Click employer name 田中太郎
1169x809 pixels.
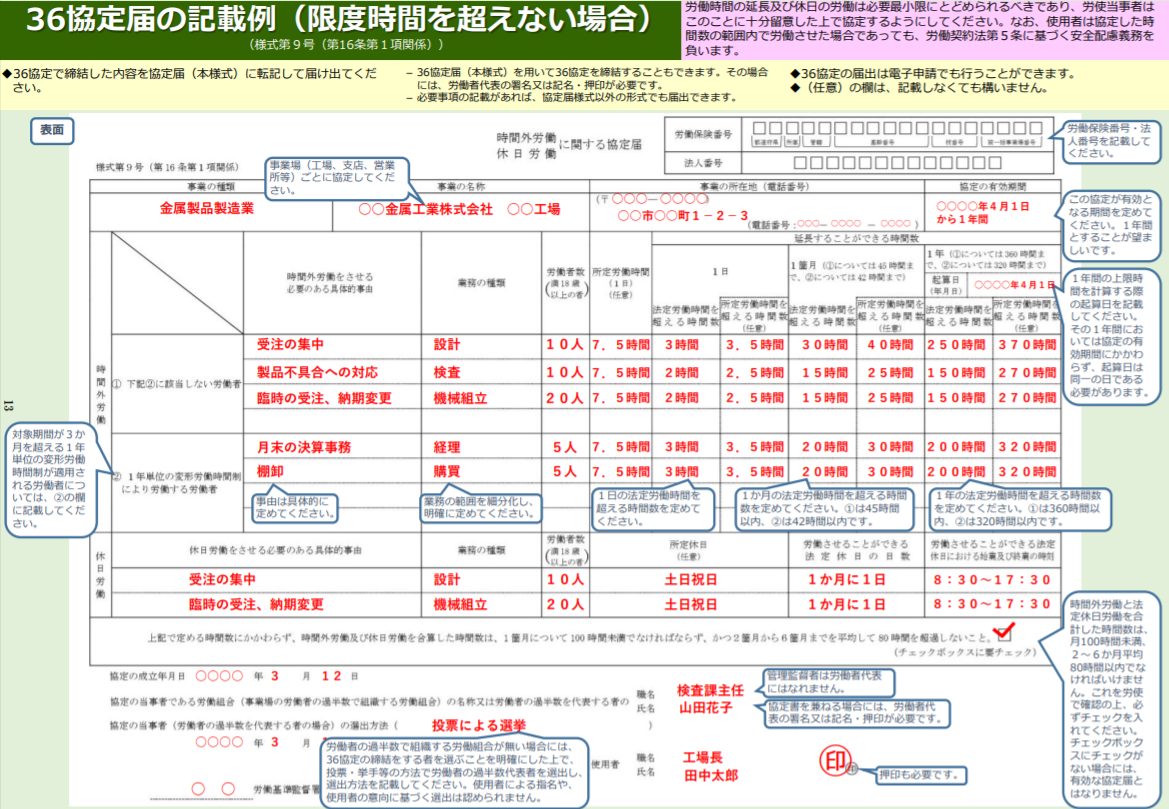(710, 775)
